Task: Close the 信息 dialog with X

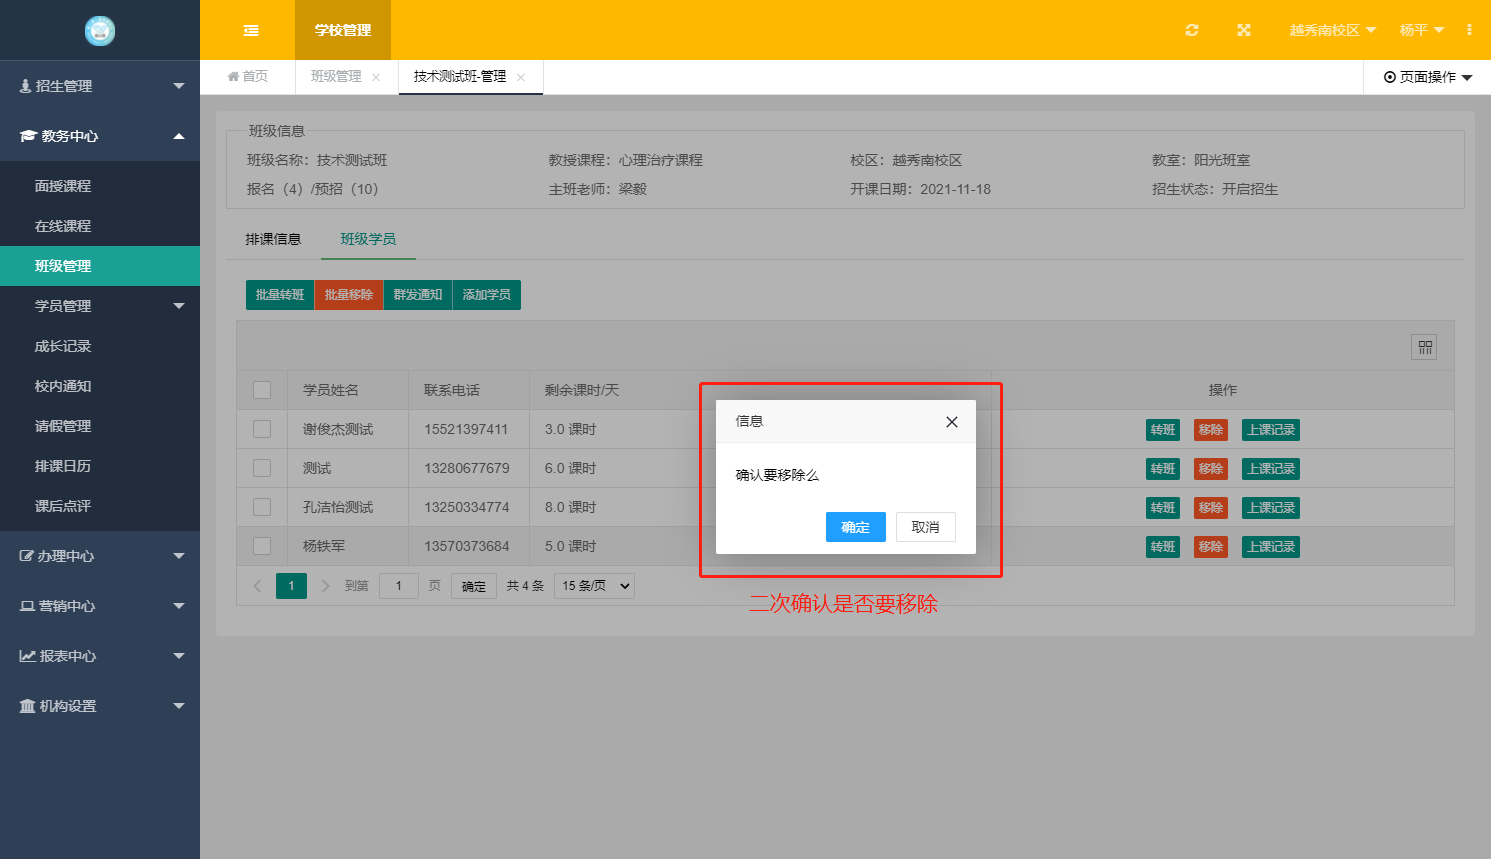Action: [x=952, y=422]
